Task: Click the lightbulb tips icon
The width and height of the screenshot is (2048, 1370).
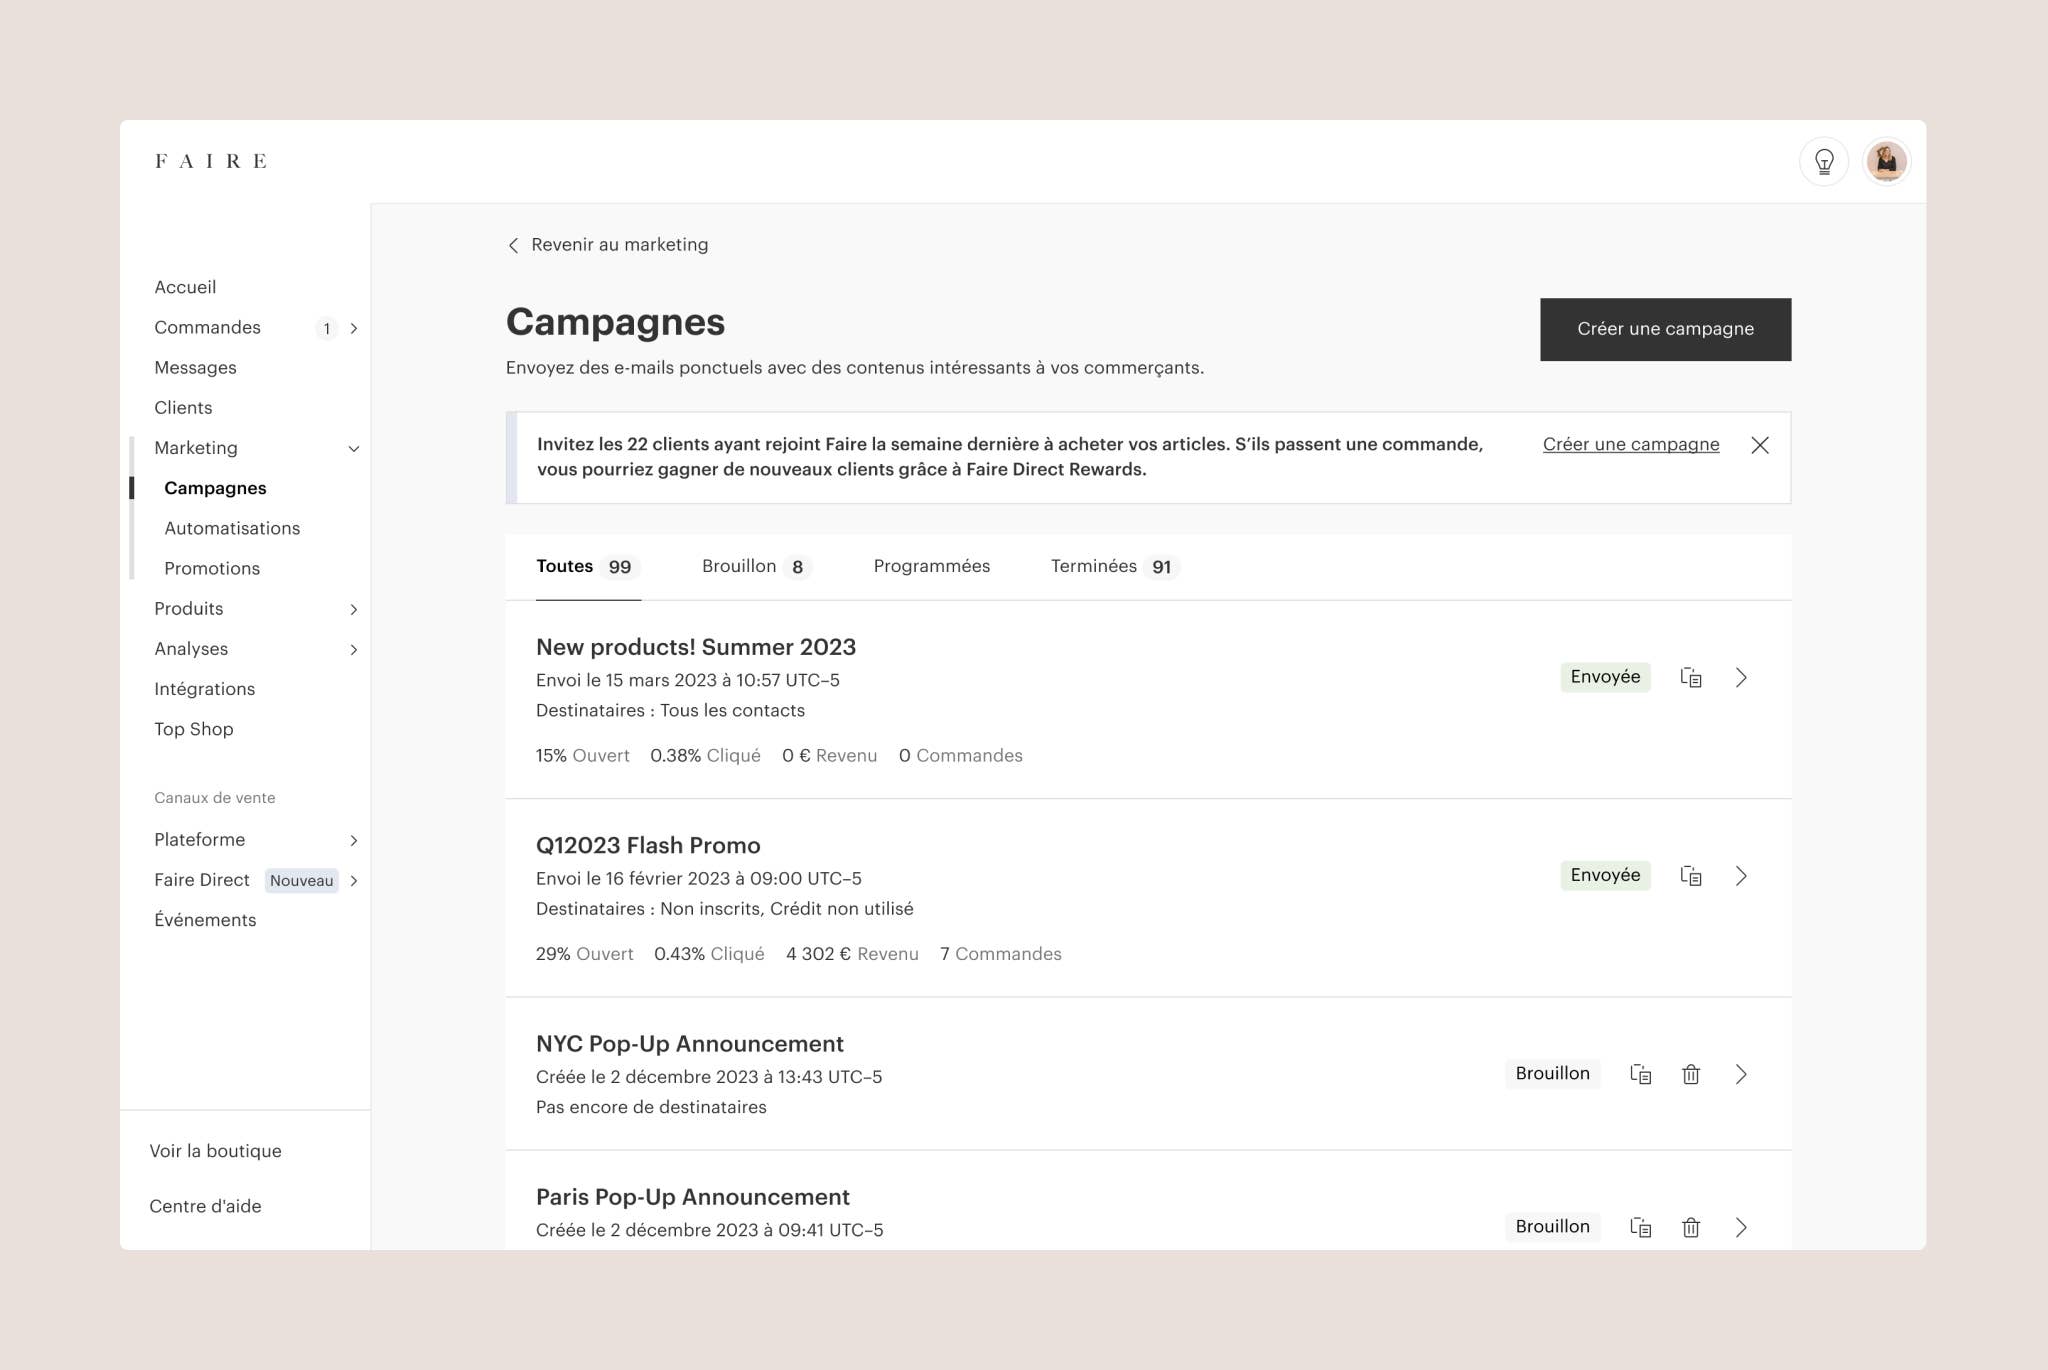Action: [x=1824, y=161]
